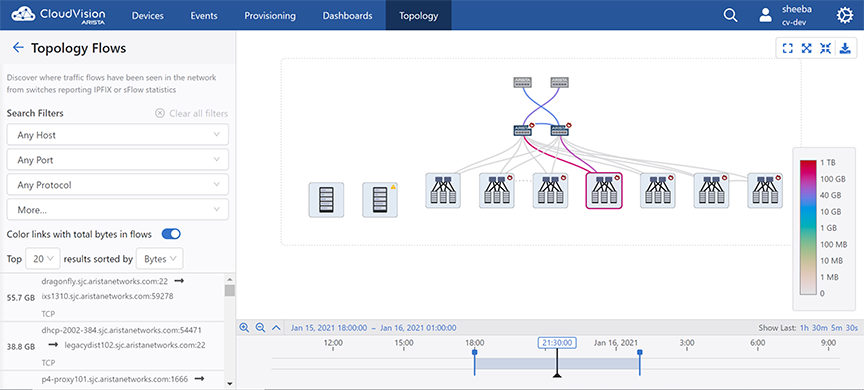Click the Clear all filters icon

160,113
